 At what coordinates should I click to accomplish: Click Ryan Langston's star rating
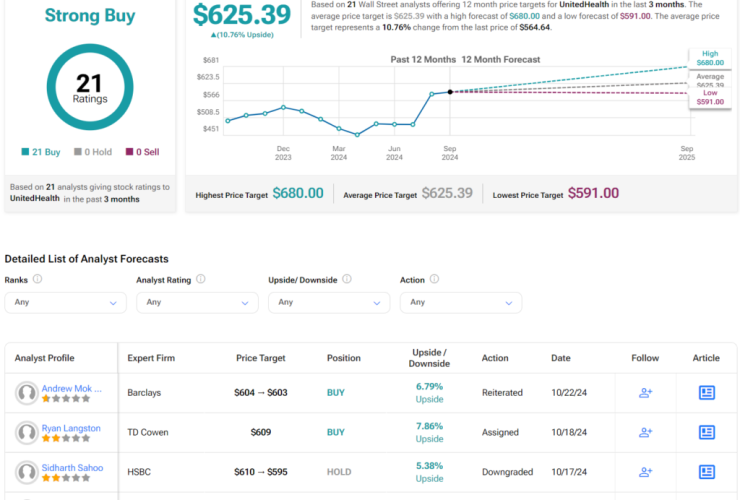pyautogui.click(x=66, y=438)
